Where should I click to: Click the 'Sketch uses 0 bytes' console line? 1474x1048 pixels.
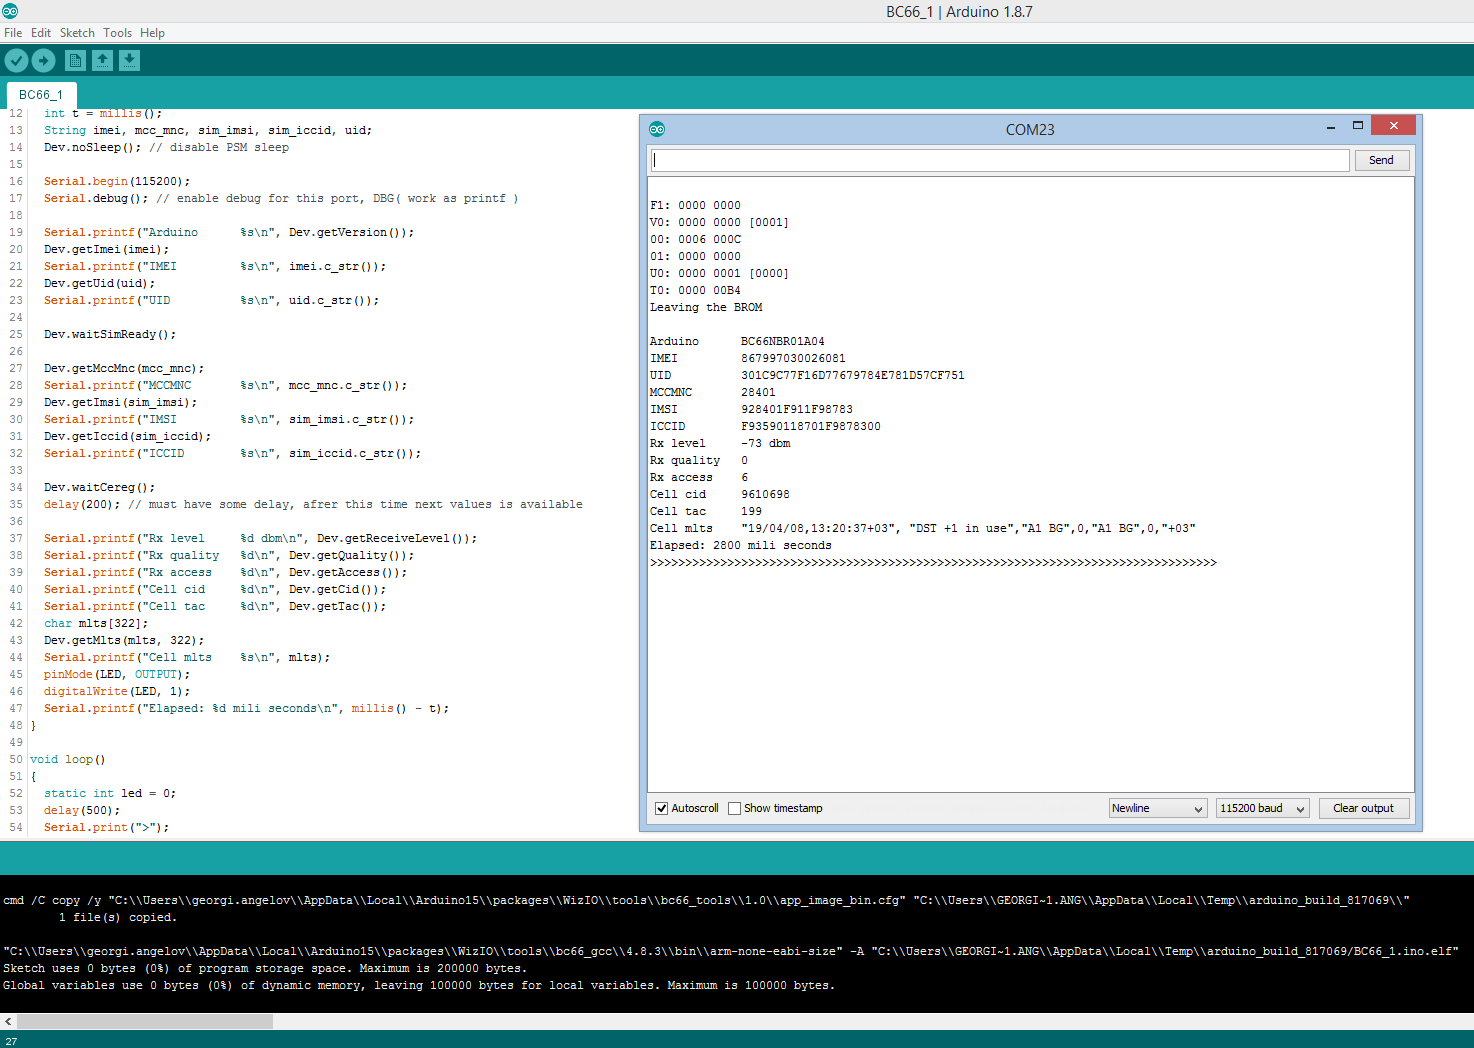[x=265, y=968]
